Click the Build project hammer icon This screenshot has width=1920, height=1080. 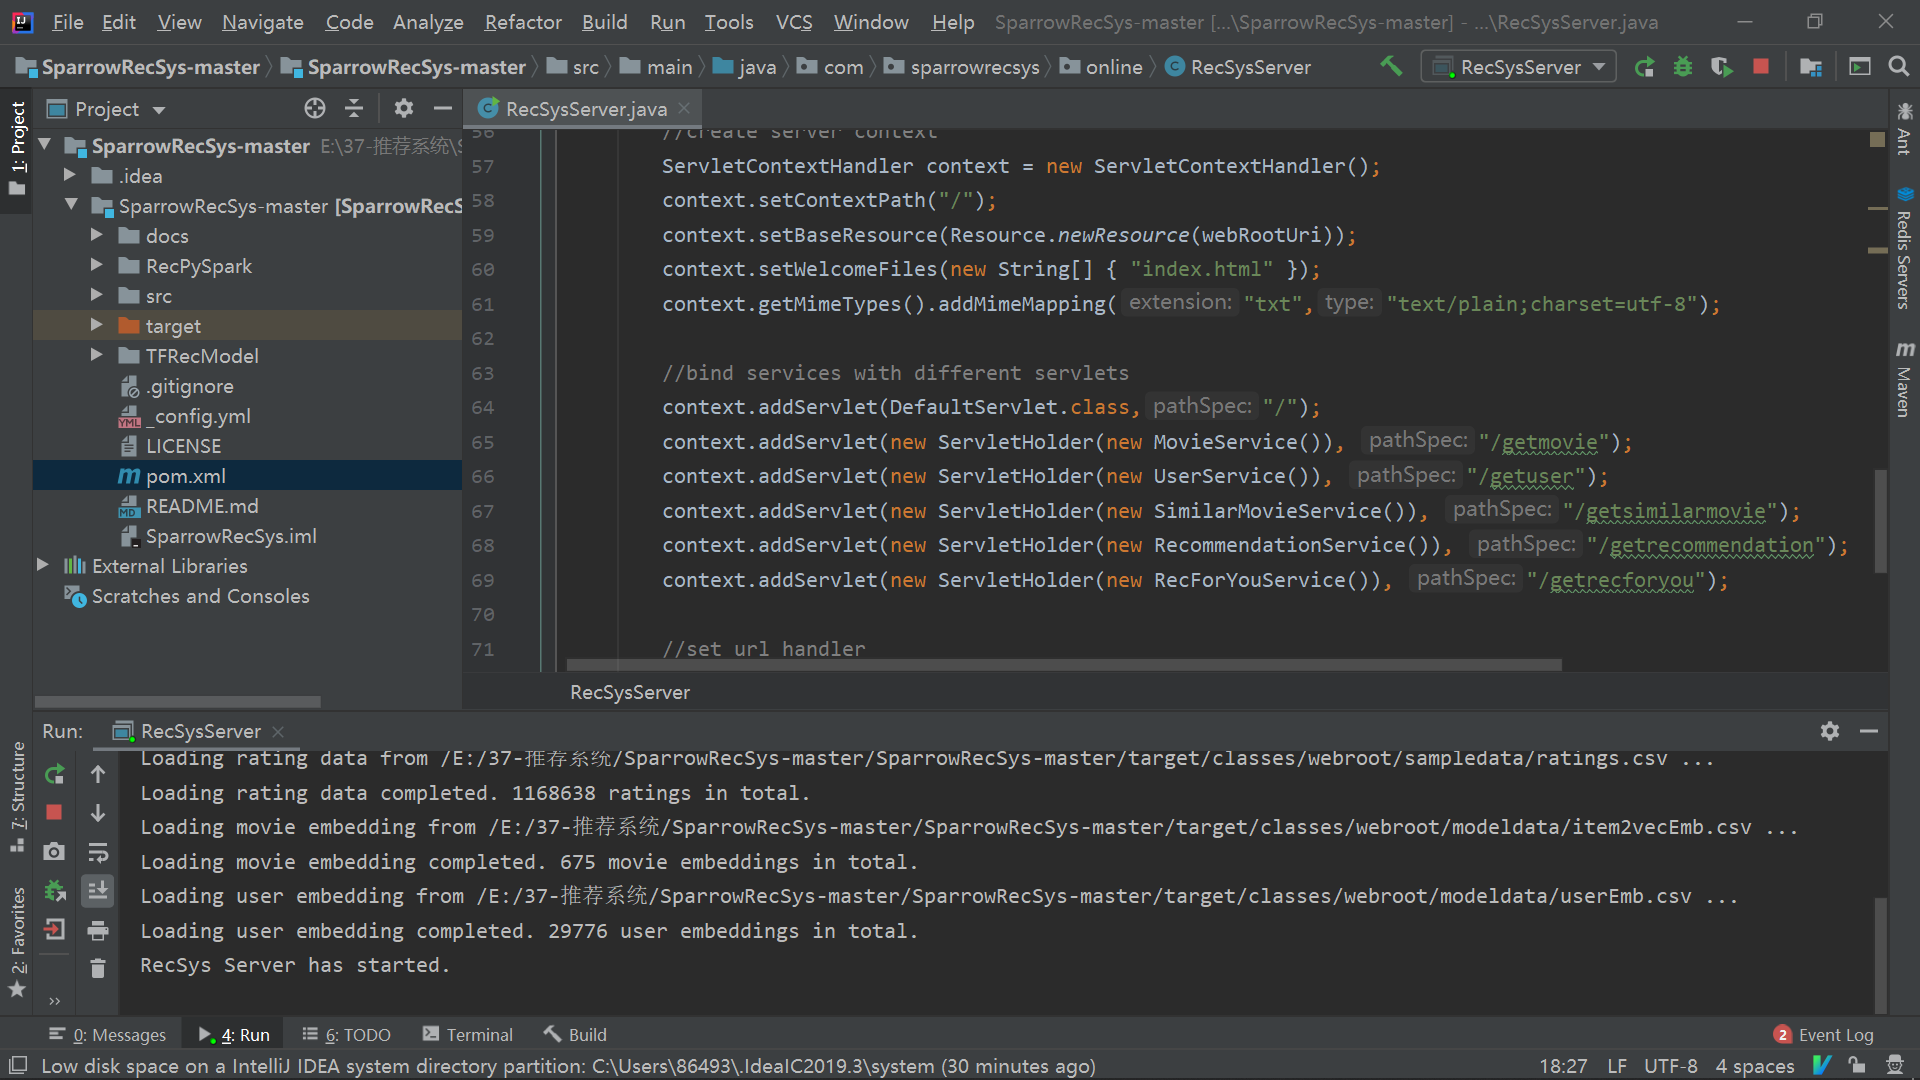(1391, 66)
